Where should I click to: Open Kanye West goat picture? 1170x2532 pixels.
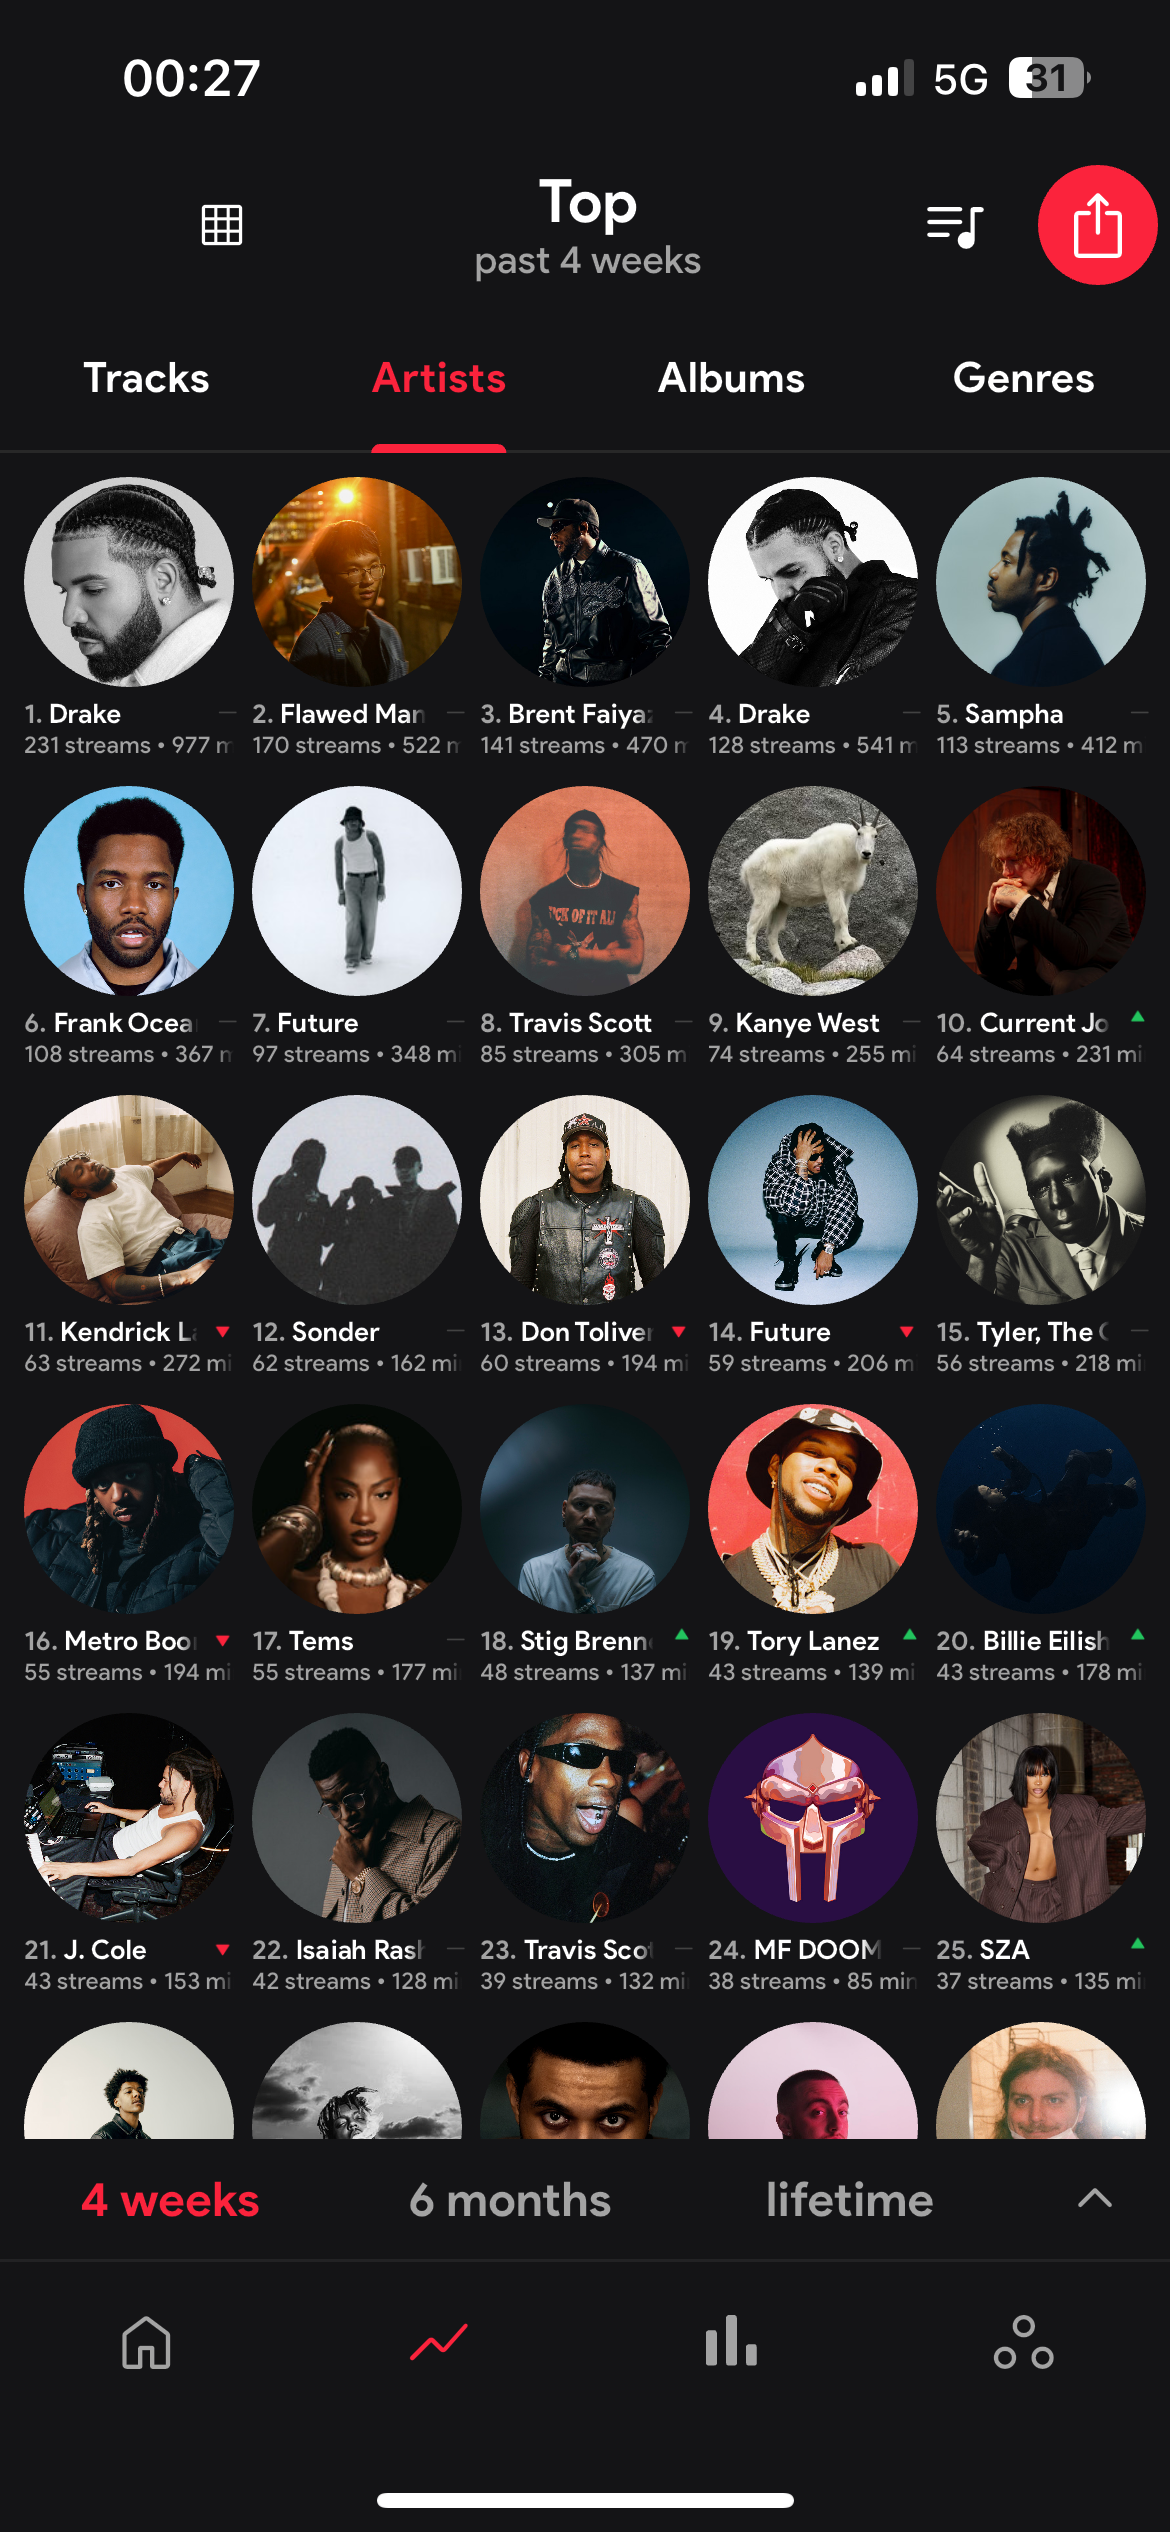coord(813,891)
